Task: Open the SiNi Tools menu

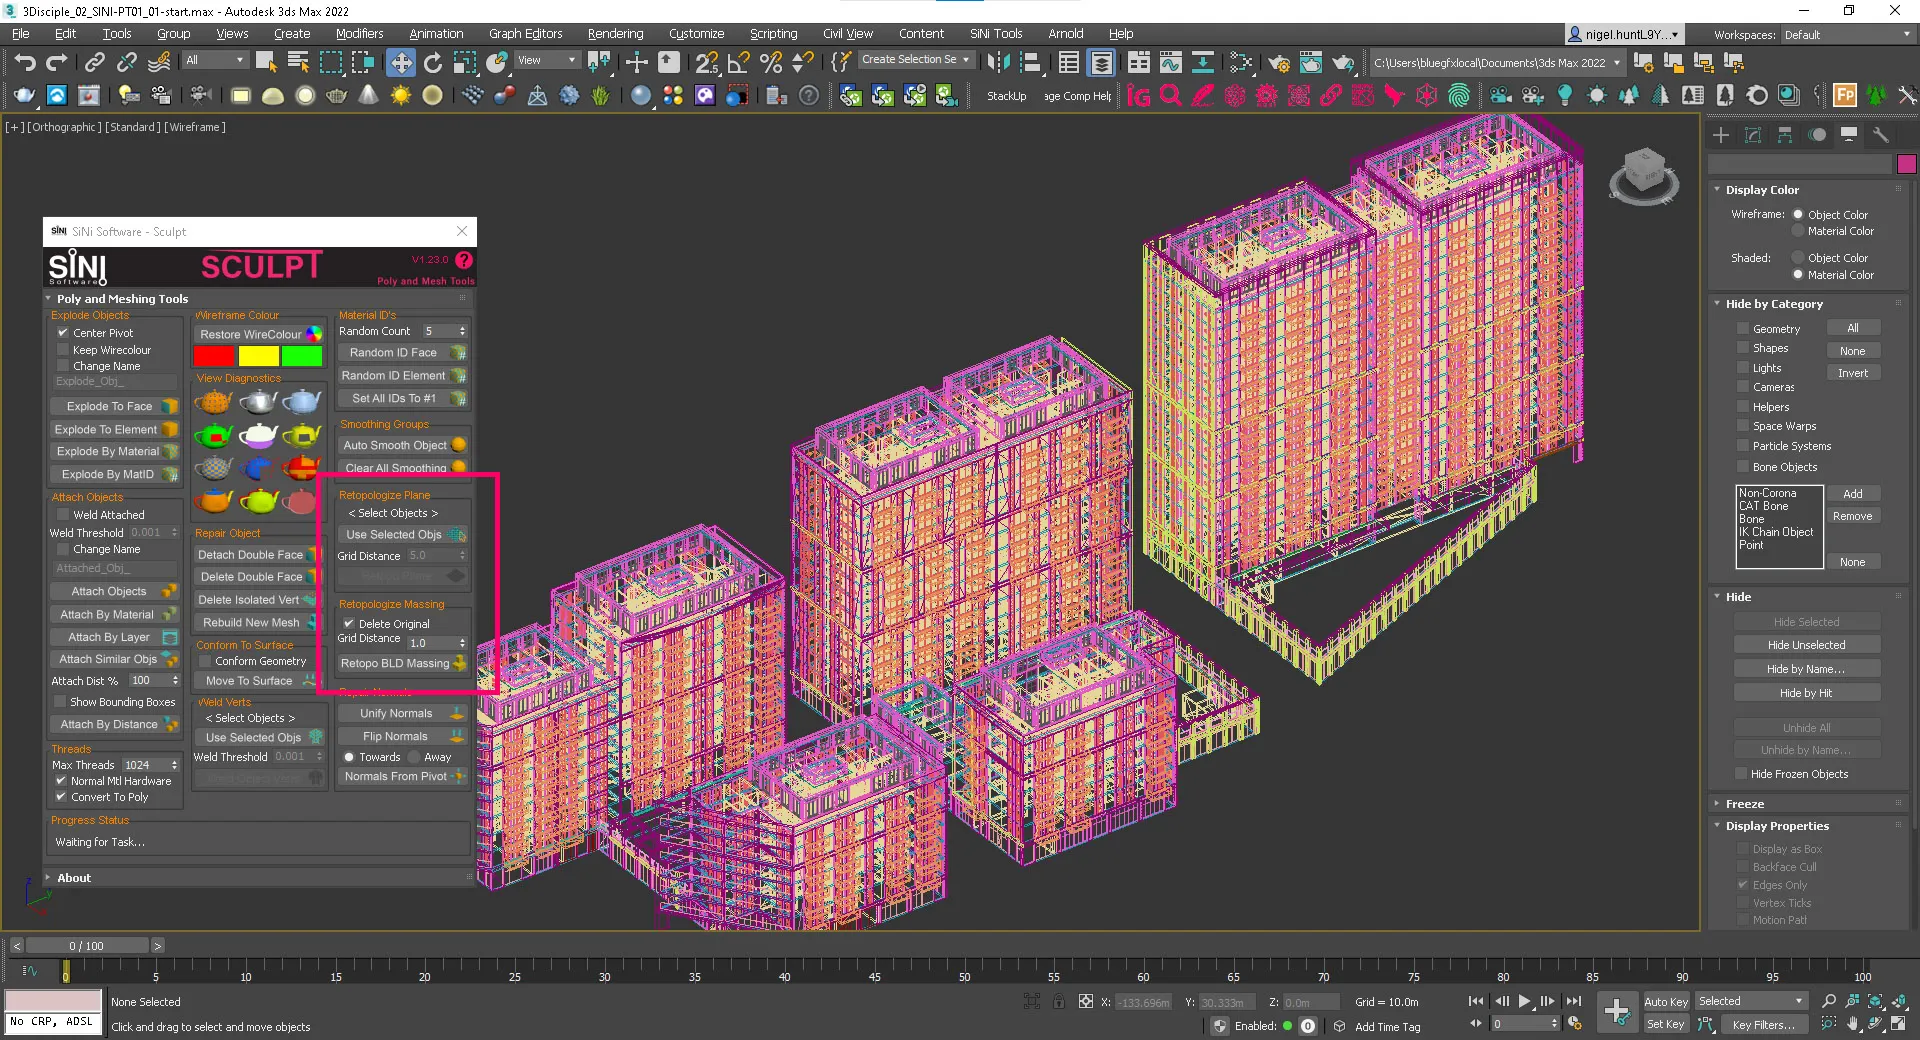Action: [995, 33]
